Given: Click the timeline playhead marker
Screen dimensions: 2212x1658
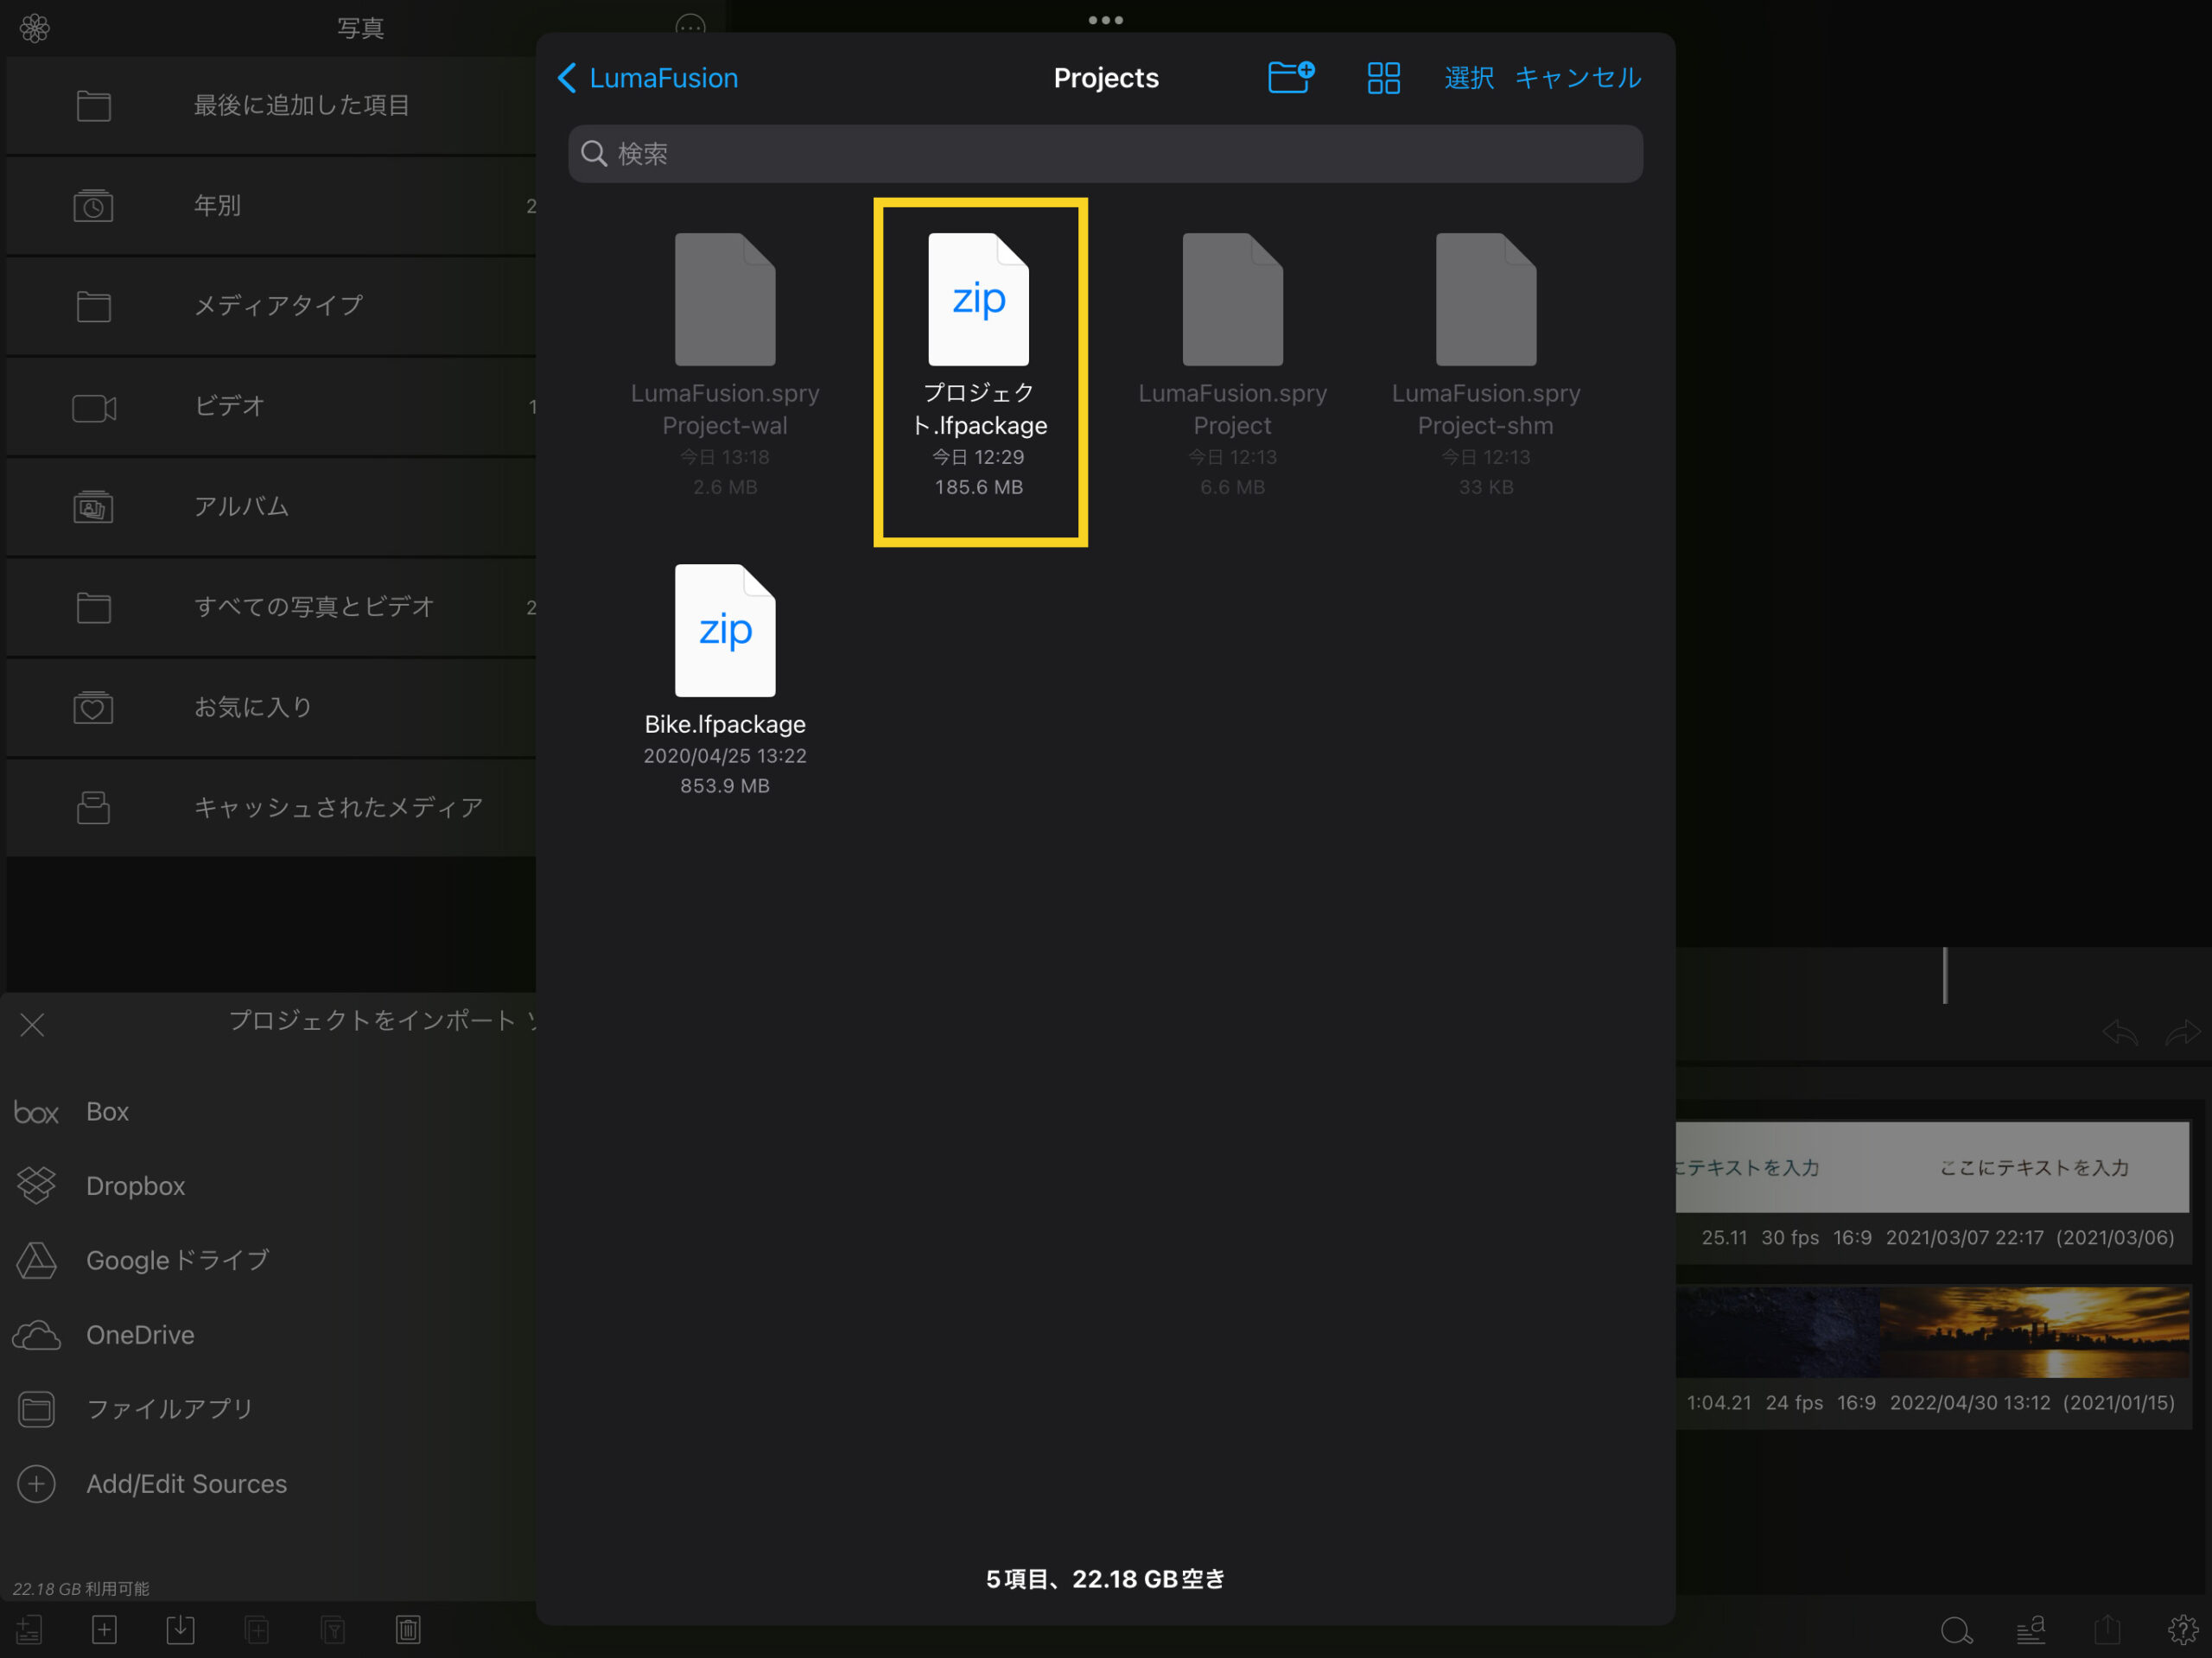Looking at the screenshot, I should [1944, 975].
